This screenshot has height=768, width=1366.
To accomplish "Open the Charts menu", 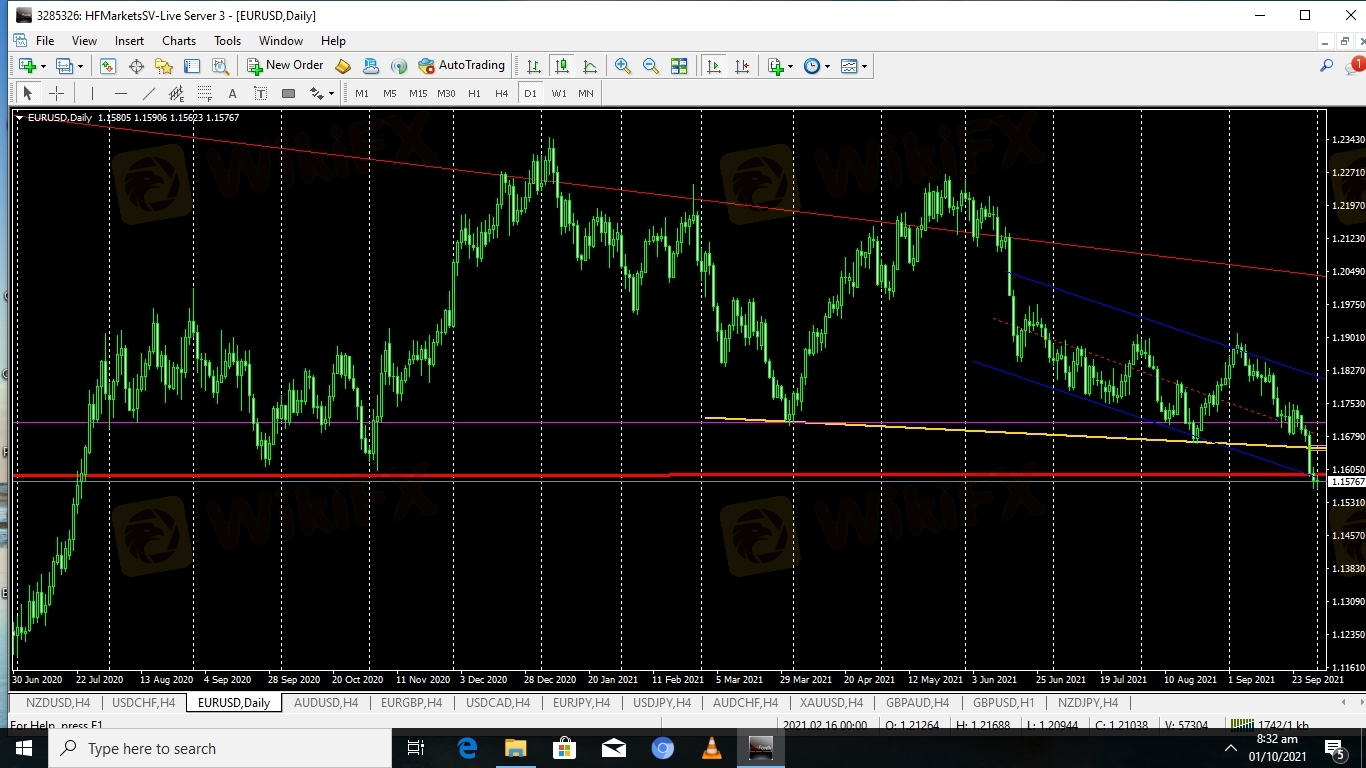I will 179,41.
